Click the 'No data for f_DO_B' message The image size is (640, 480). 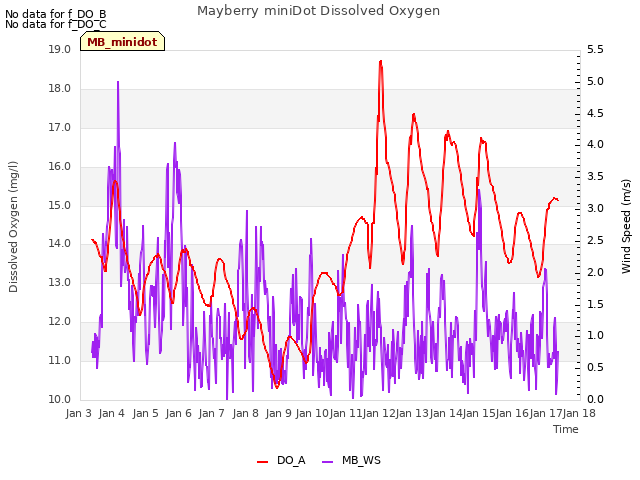pos(56,14)
